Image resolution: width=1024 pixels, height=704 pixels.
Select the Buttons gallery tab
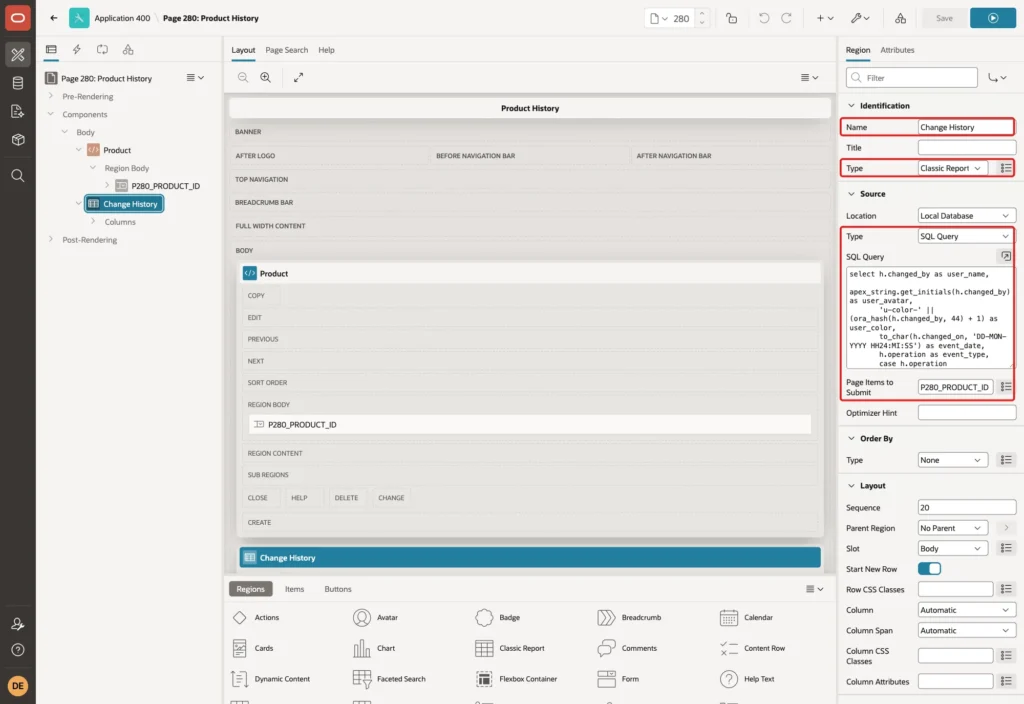[x=338, y=588]
